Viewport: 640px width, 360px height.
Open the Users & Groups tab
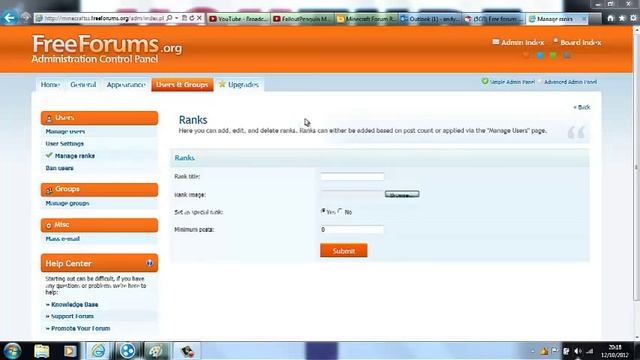tap(182, 84)
